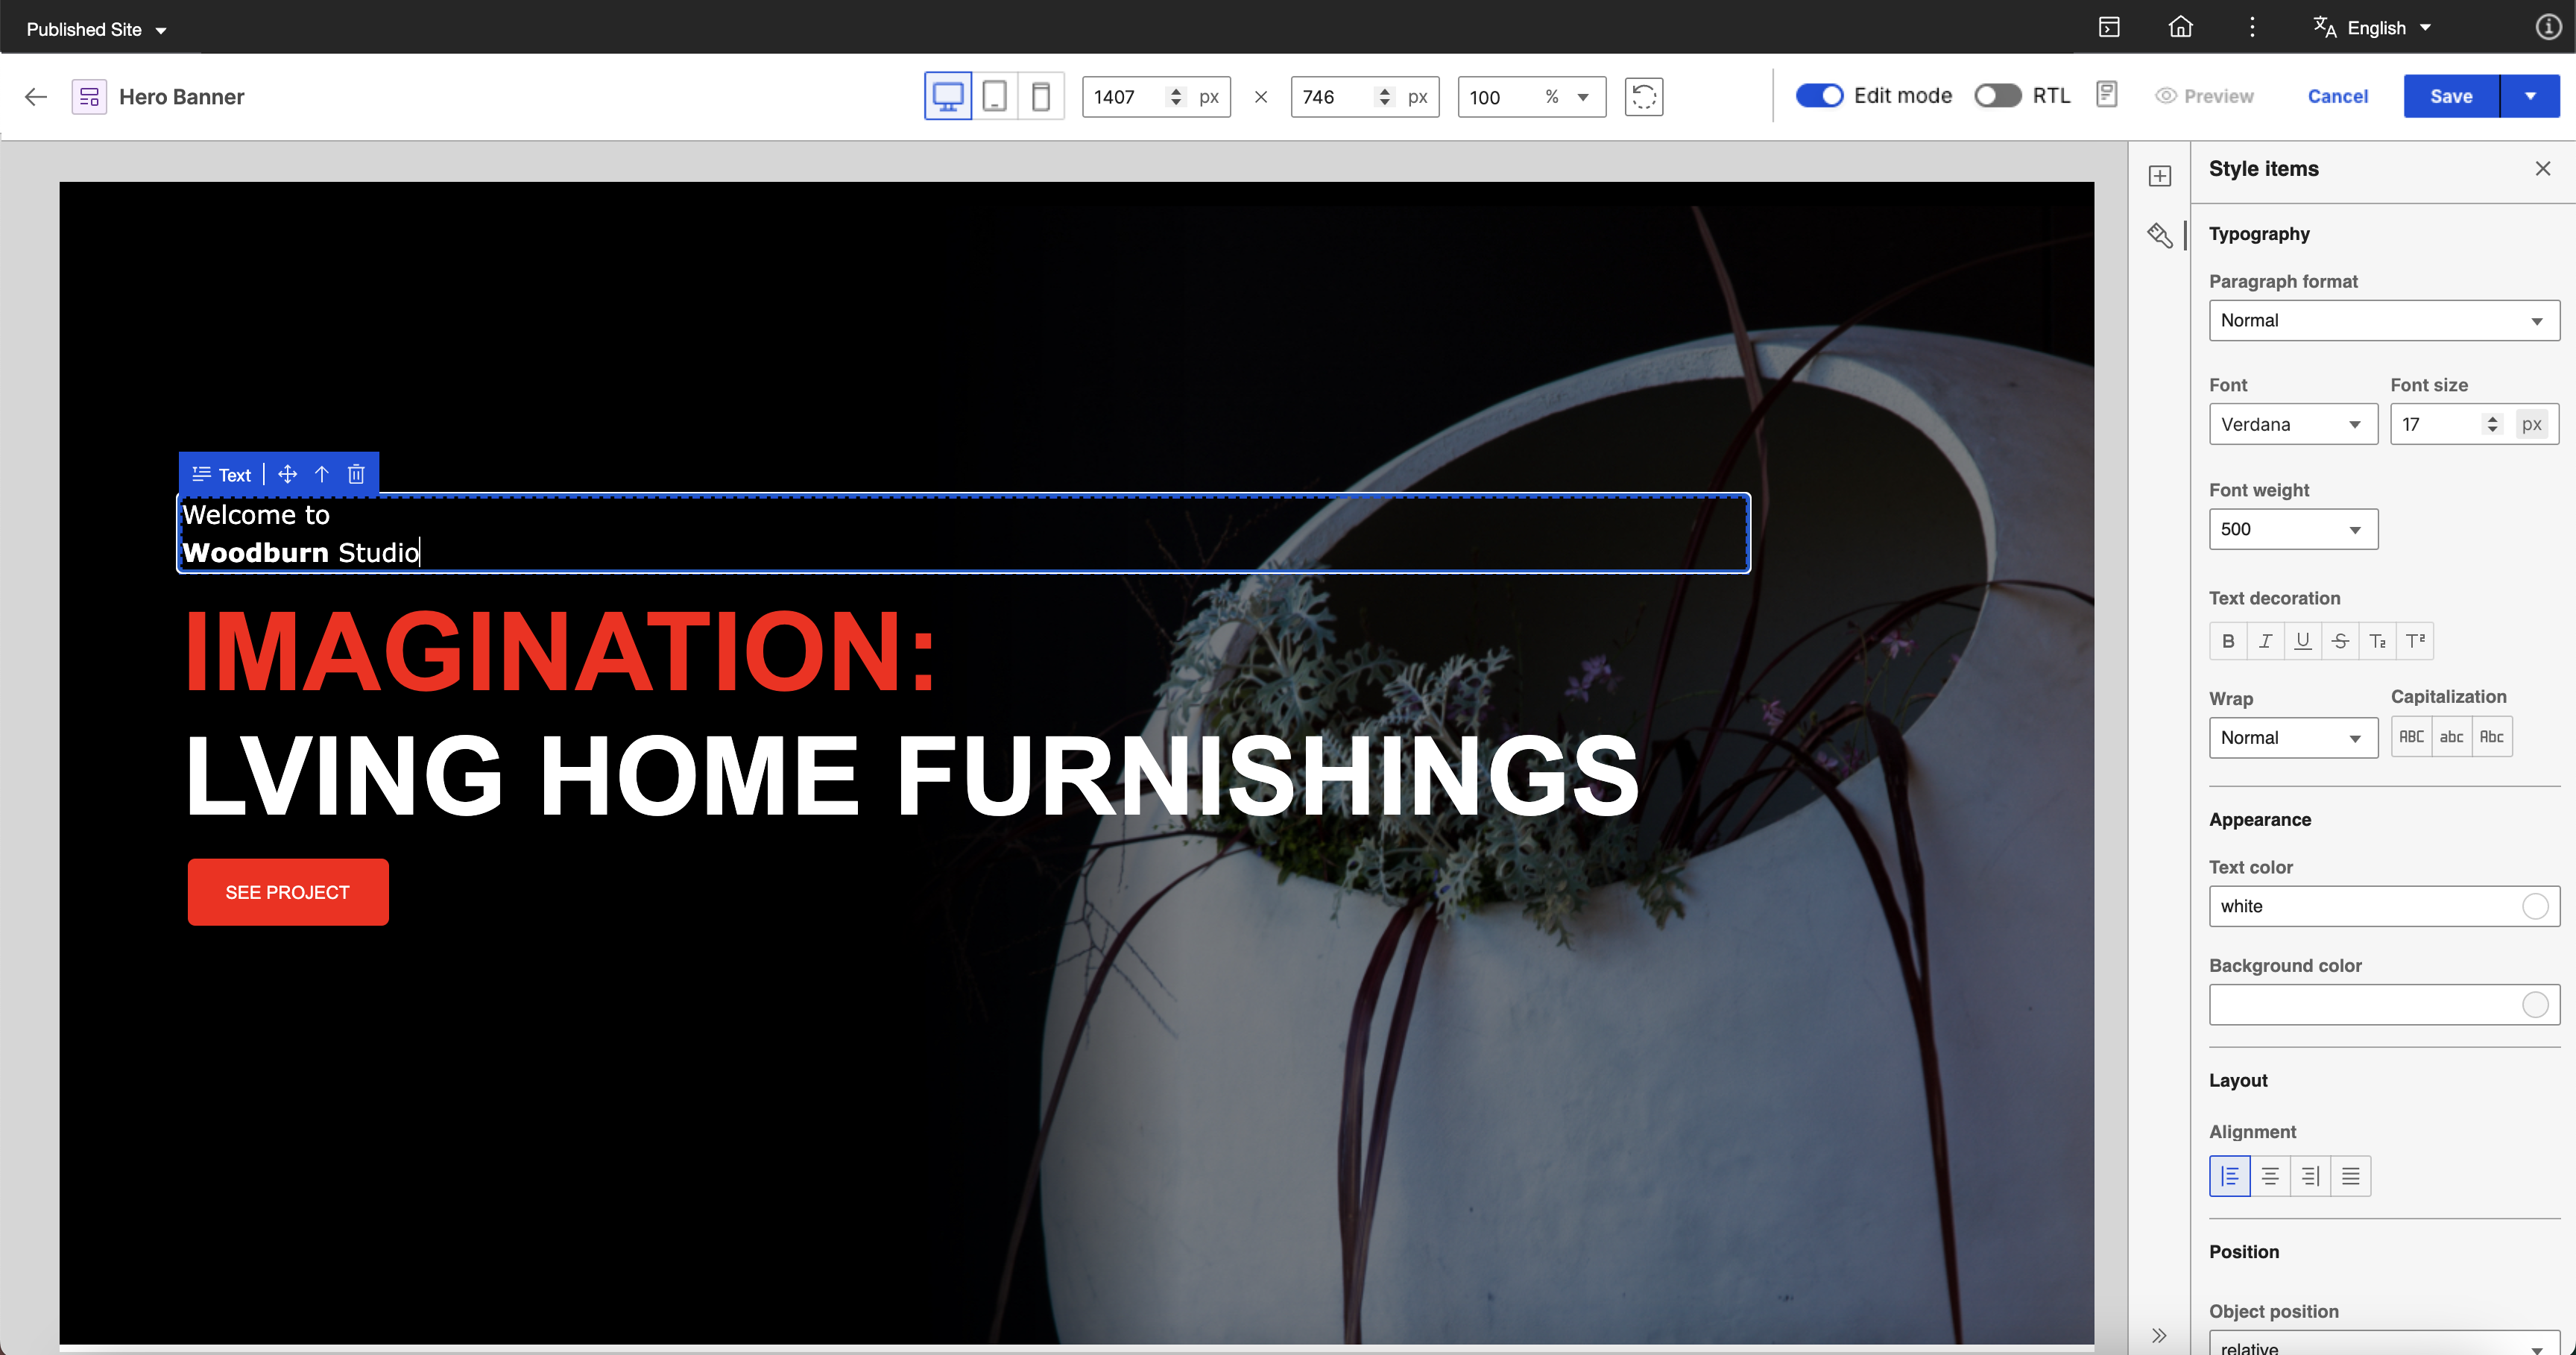
Task: Set capitalization to lowercase abc
Action: click(x=2451, y=737)
